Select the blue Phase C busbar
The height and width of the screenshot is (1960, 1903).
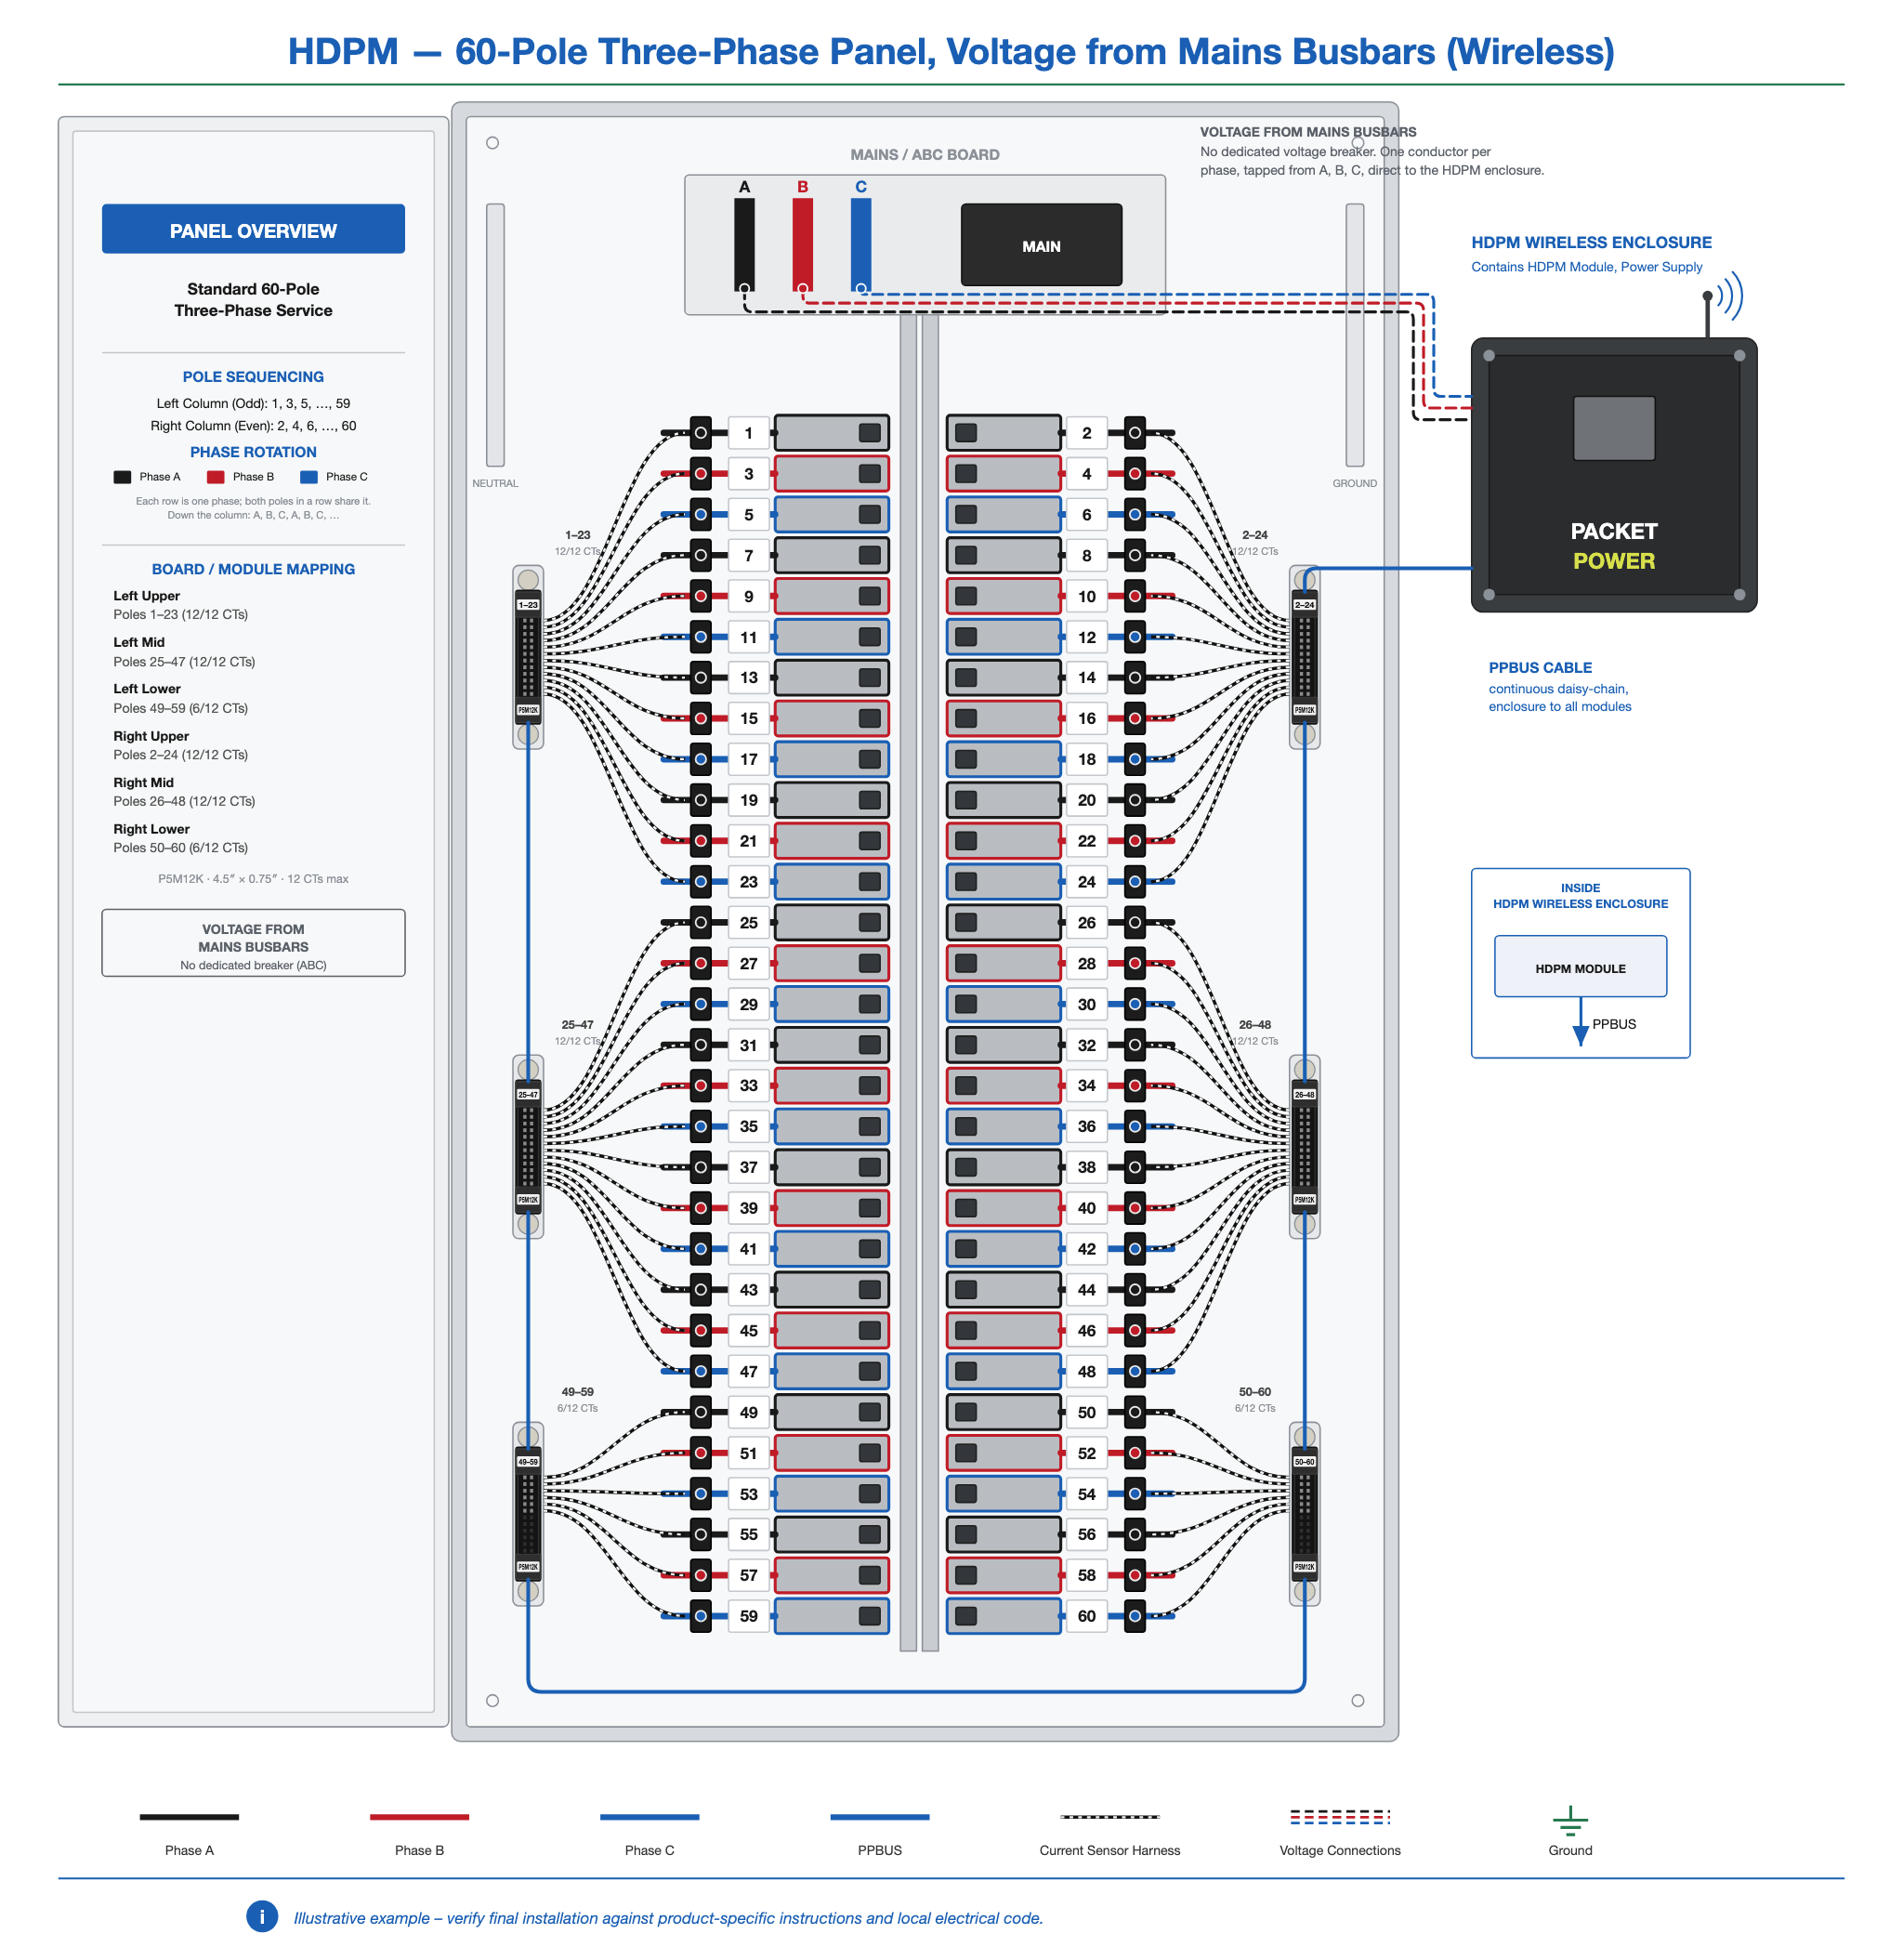click(861, 244)
